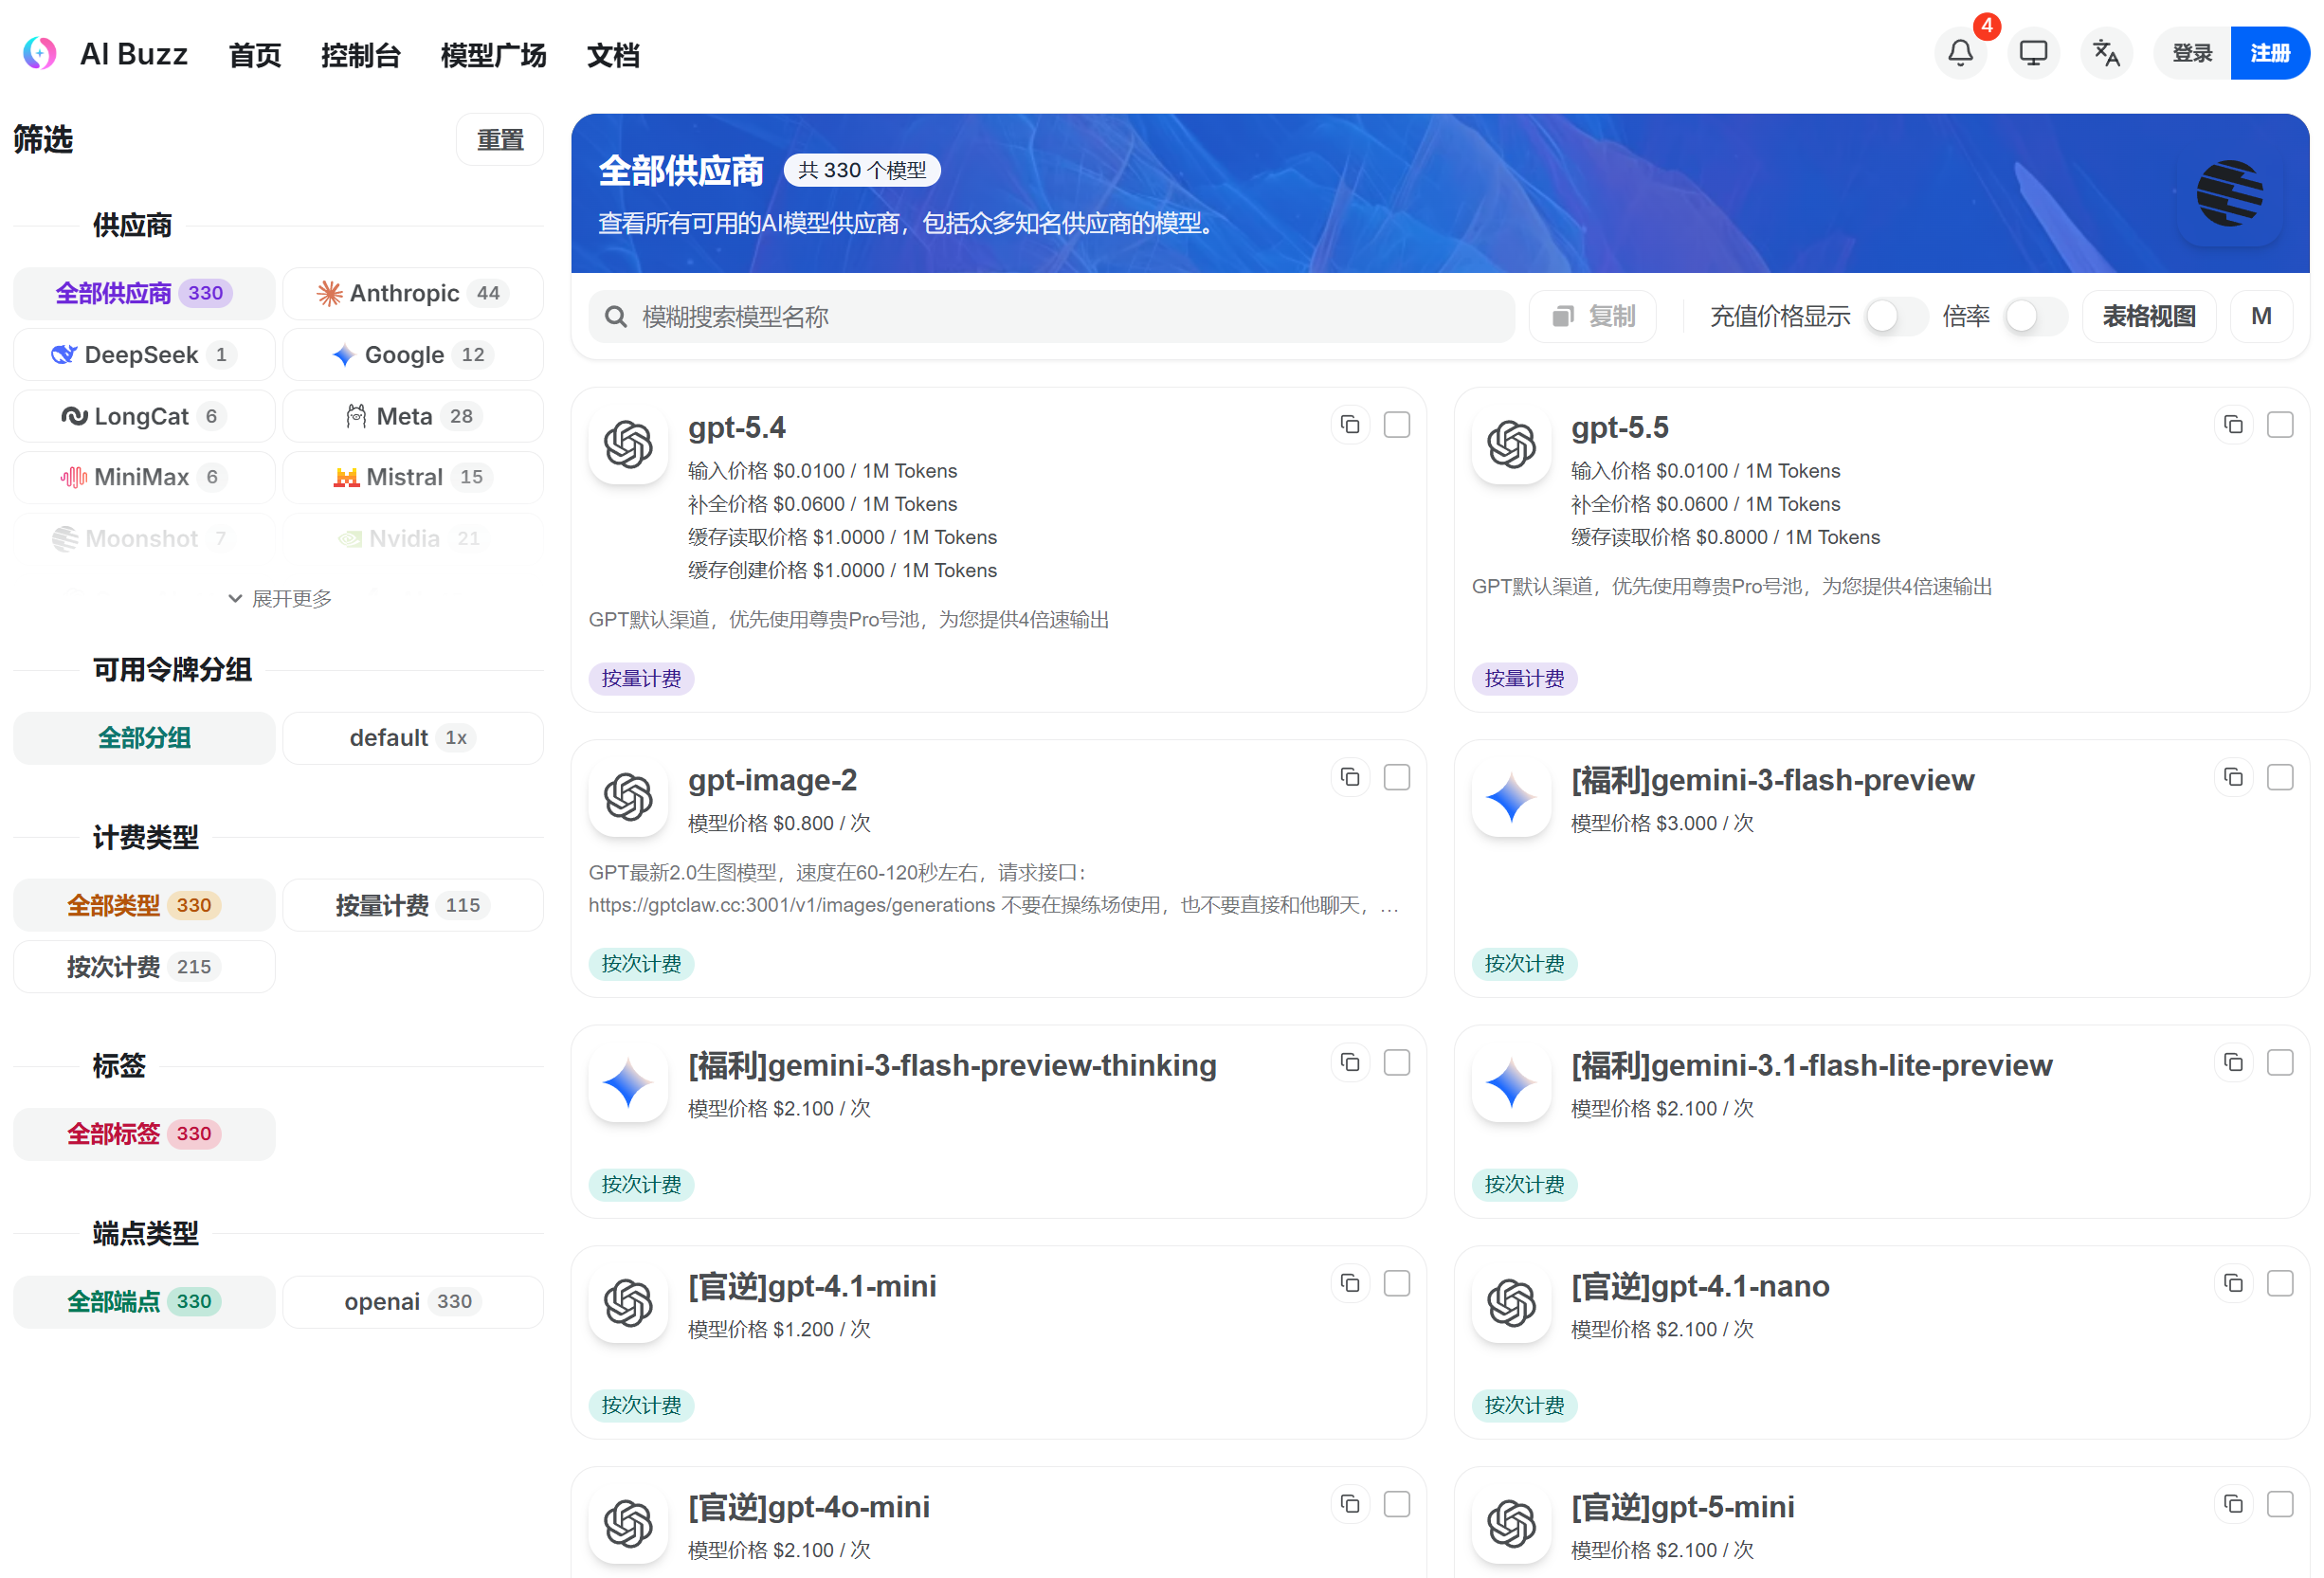This screenshot has width=2324, height=1578.
Task: Check the gpt-image-2 selection checkbox
Action: pyautogui.click(x=1397, y=777)
